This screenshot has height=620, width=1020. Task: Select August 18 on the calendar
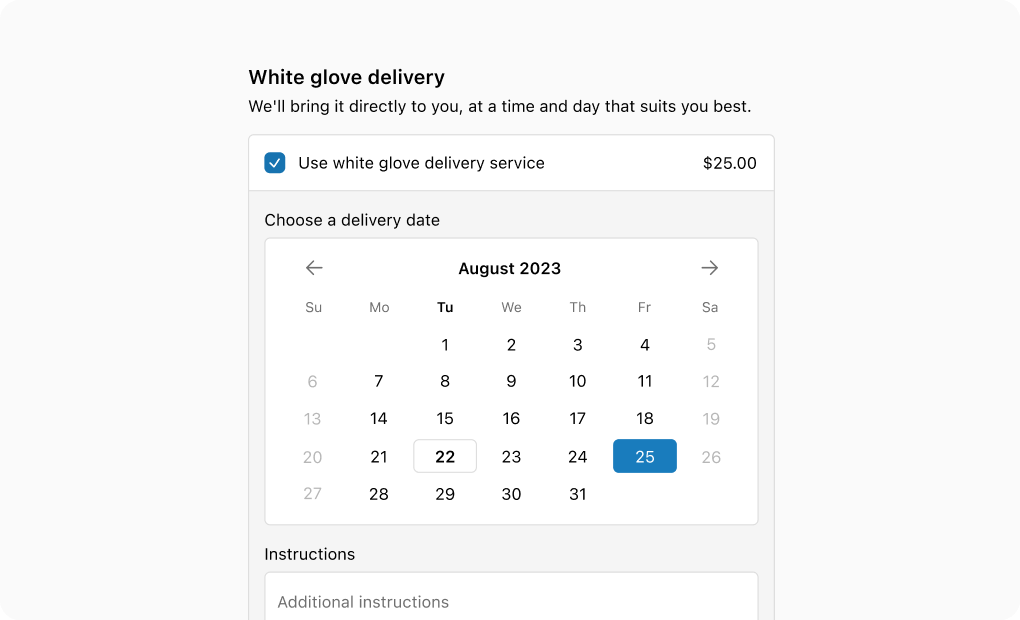[645, 418]
